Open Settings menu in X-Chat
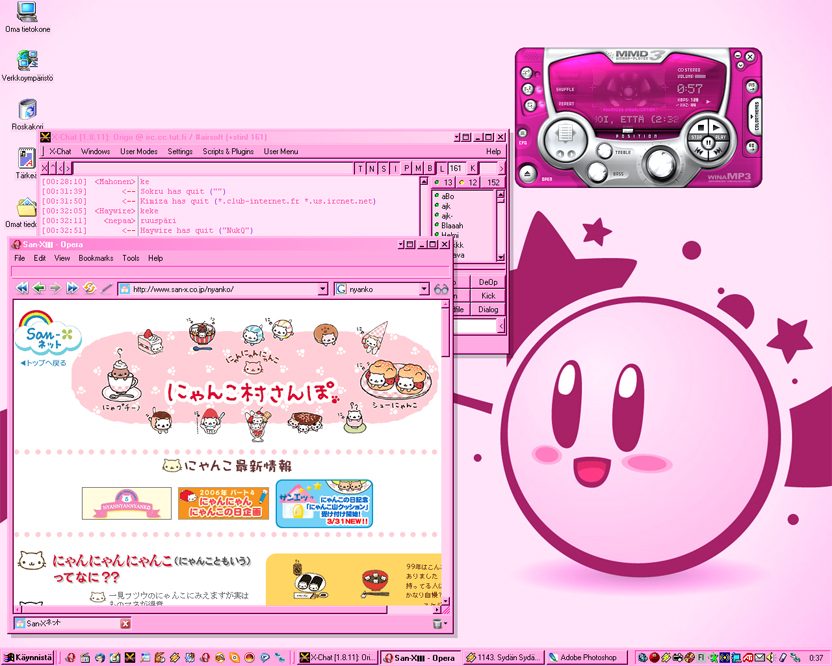This screenshot has width=832, height=666. pyautogui.click(x=180, y=151)
